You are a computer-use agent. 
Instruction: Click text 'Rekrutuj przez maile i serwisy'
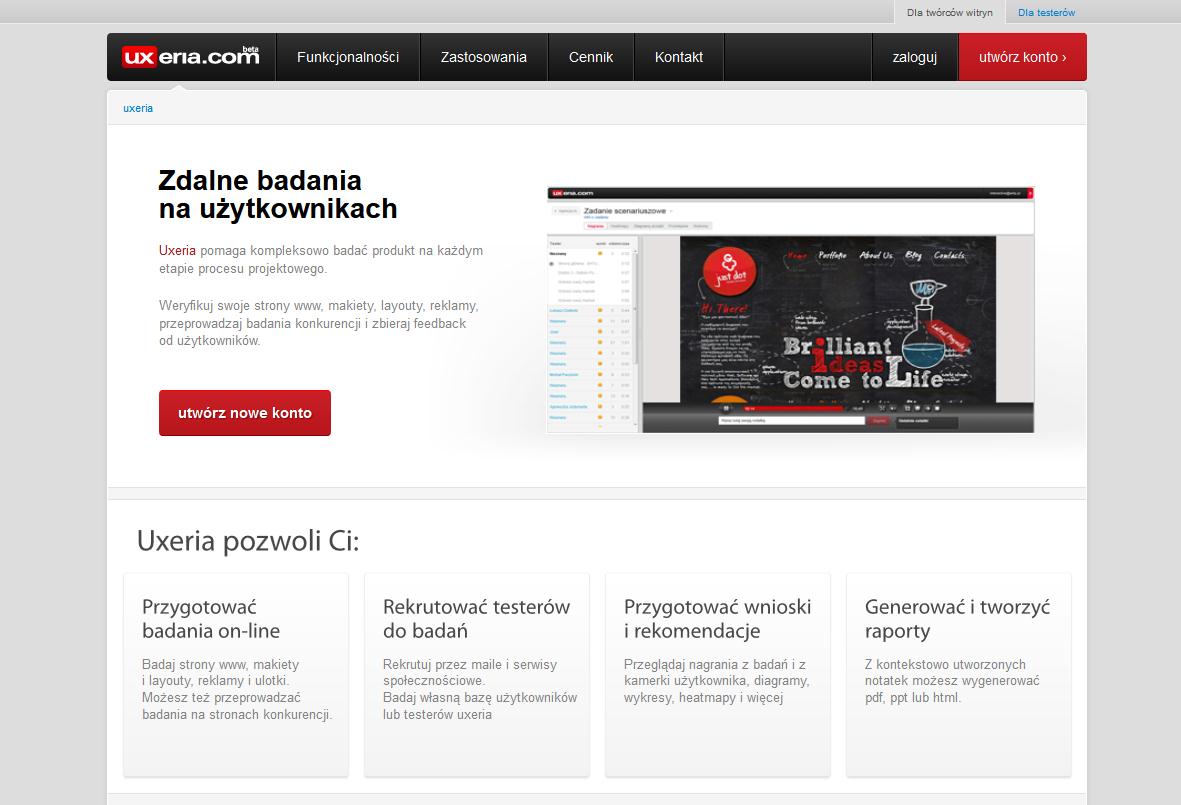pos(470,664)
